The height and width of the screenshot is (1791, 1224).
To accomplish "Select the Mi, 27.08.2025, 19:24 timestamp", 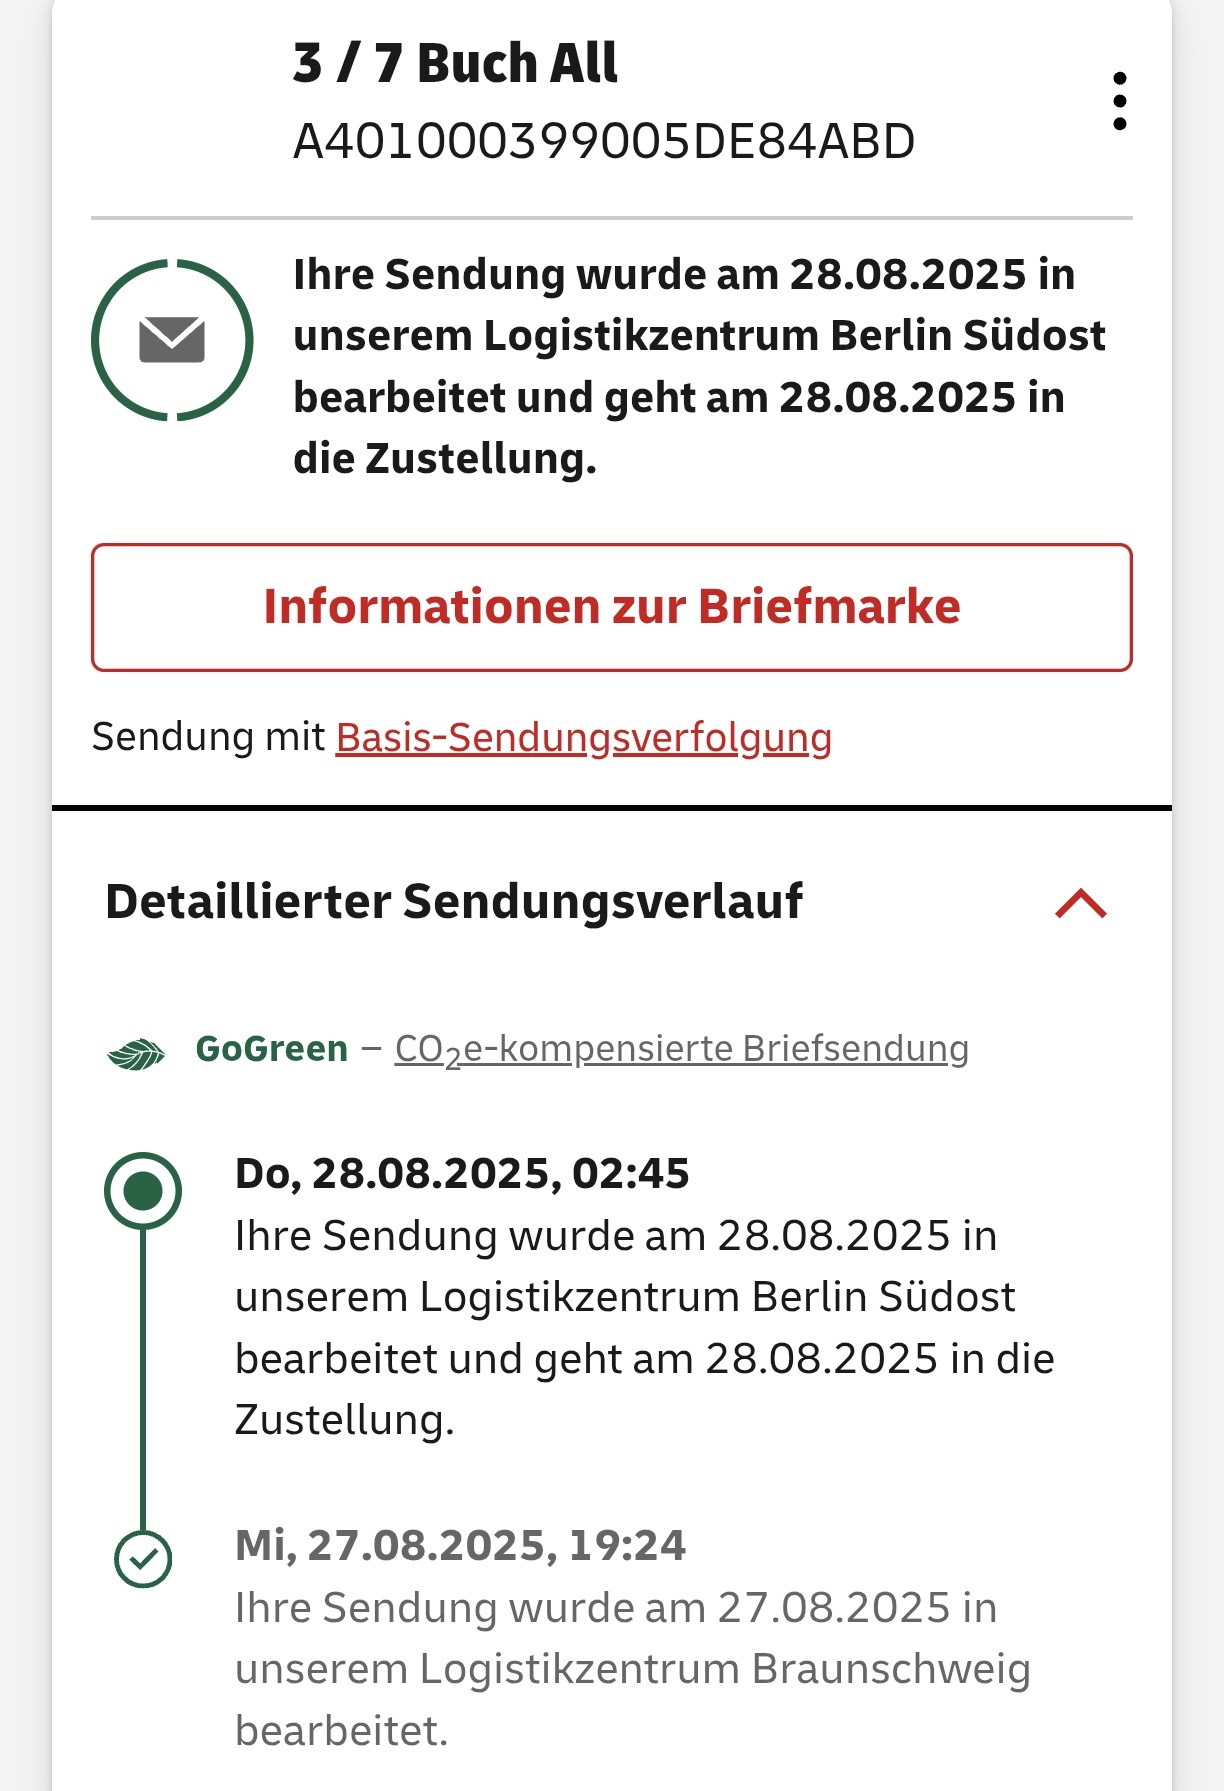I will 460,1546.
